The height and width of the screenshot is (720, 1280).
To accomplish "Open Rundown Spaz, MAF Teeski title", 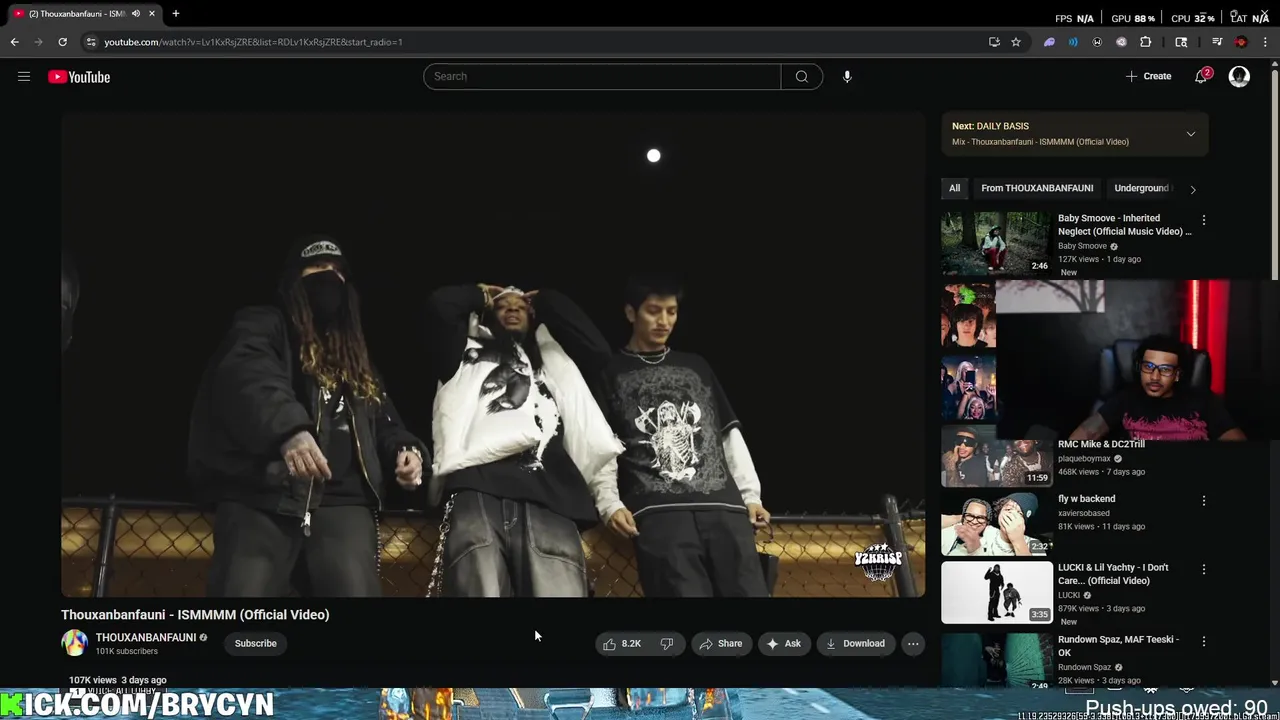I will (1119, 646).
